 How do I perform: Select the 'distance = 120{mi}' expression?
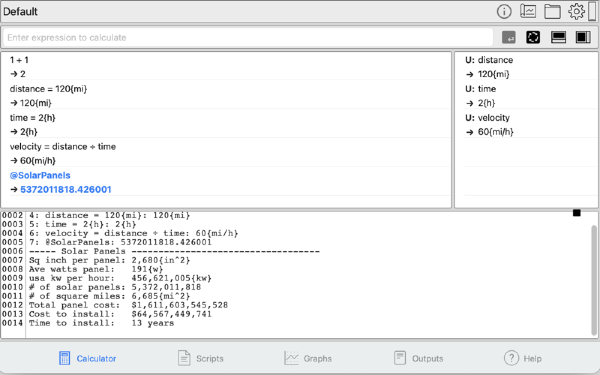coord(48,89)
